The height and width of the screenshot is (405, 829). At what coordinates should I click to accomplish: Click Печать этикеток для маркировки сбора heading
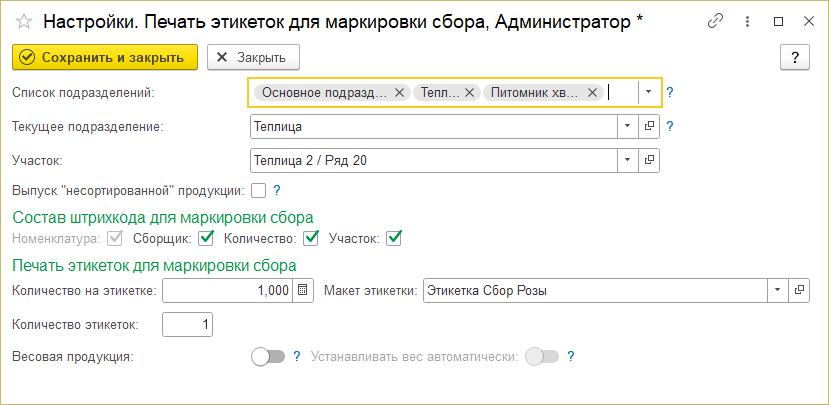click(x=154, y=265)
